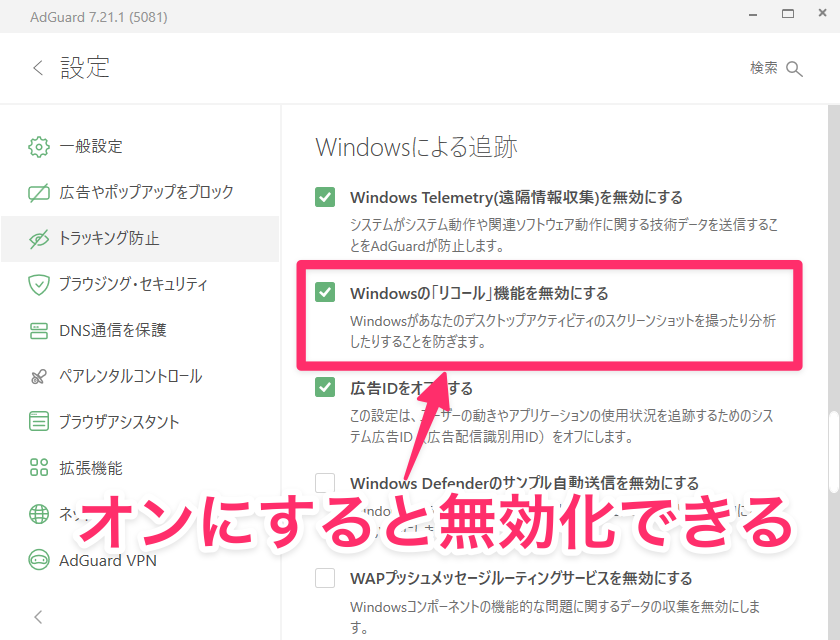
Task: Click the Windows Telemetry(遠隔情報収集)を無効にする label
Action: pos(516,198)
